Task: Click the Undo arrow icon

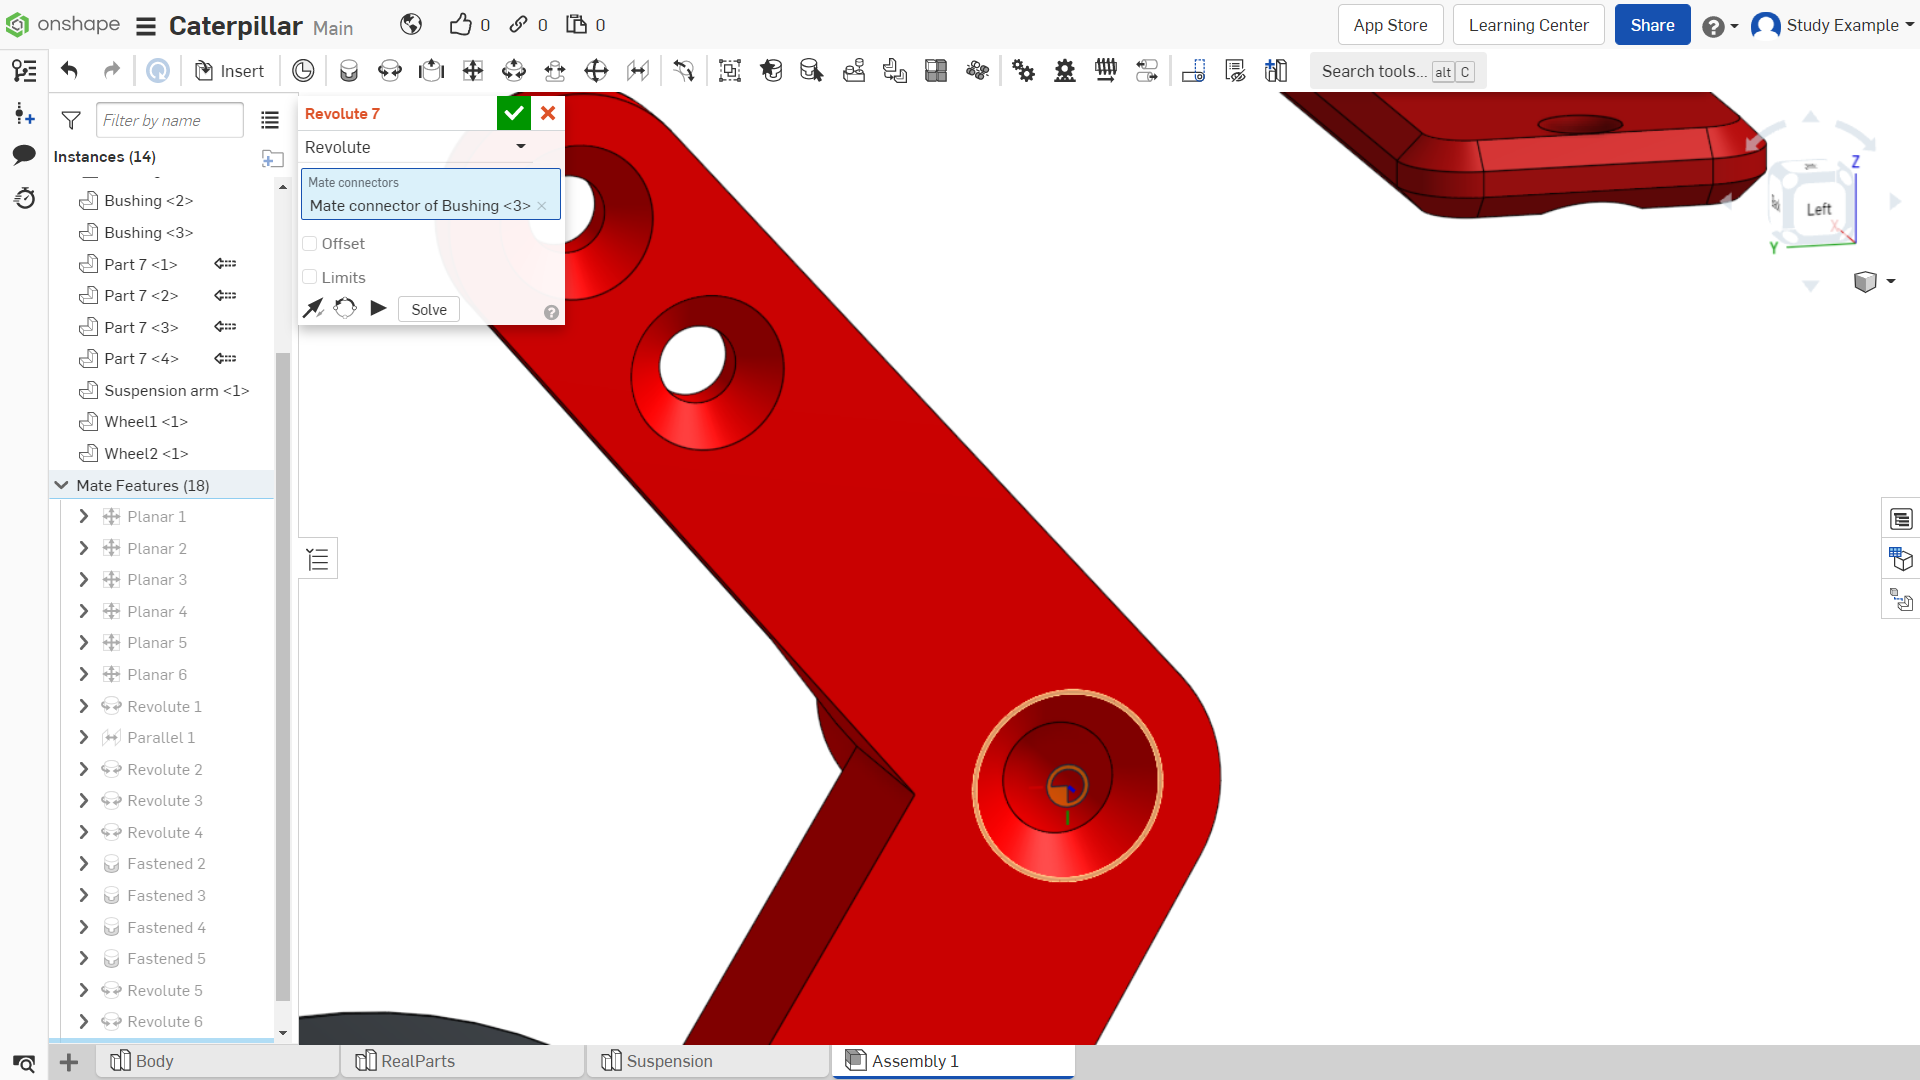Action: point(69,71)
